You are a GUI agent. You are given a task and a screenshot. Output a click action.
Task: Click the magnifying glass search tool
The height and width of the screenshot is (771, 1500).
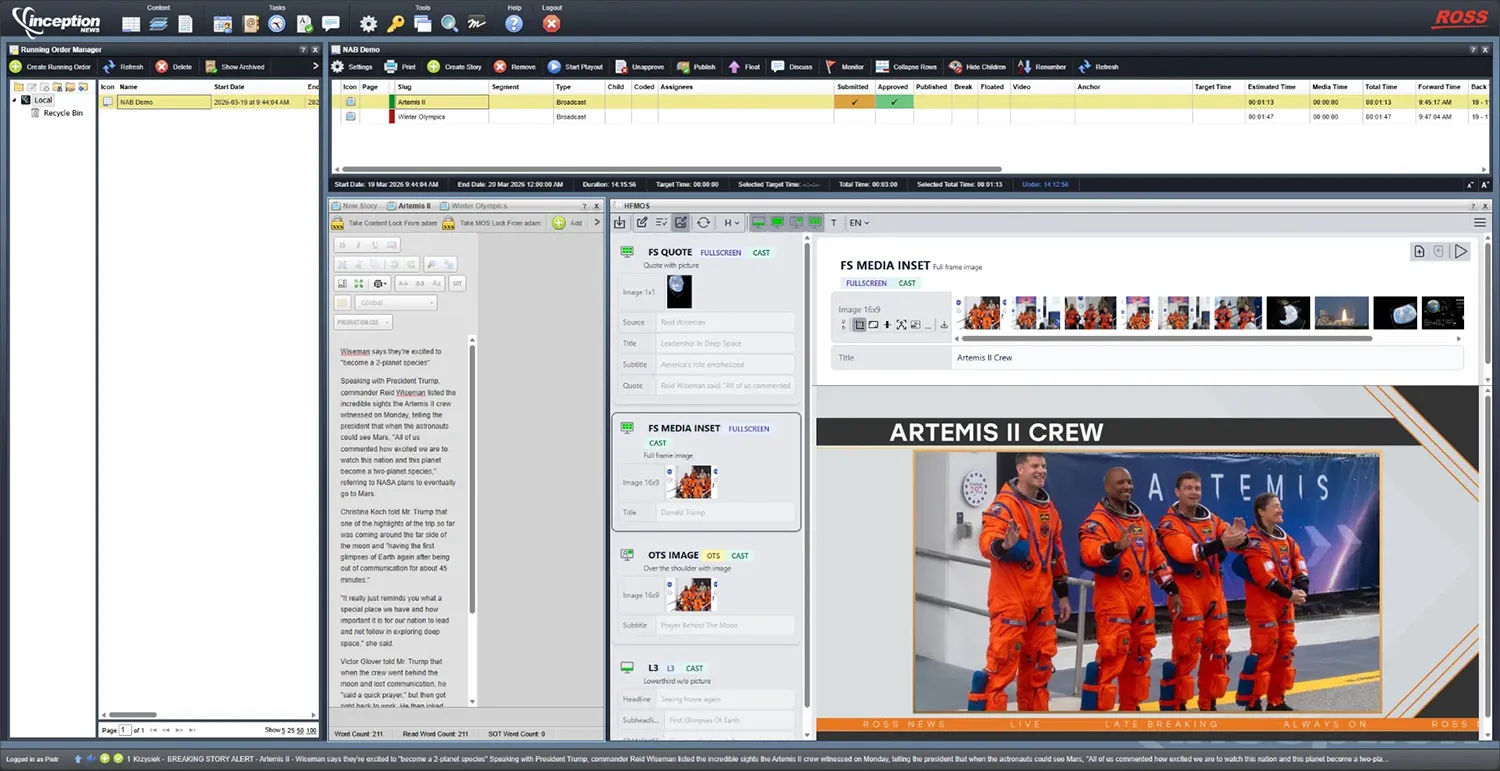click(450, 24)
